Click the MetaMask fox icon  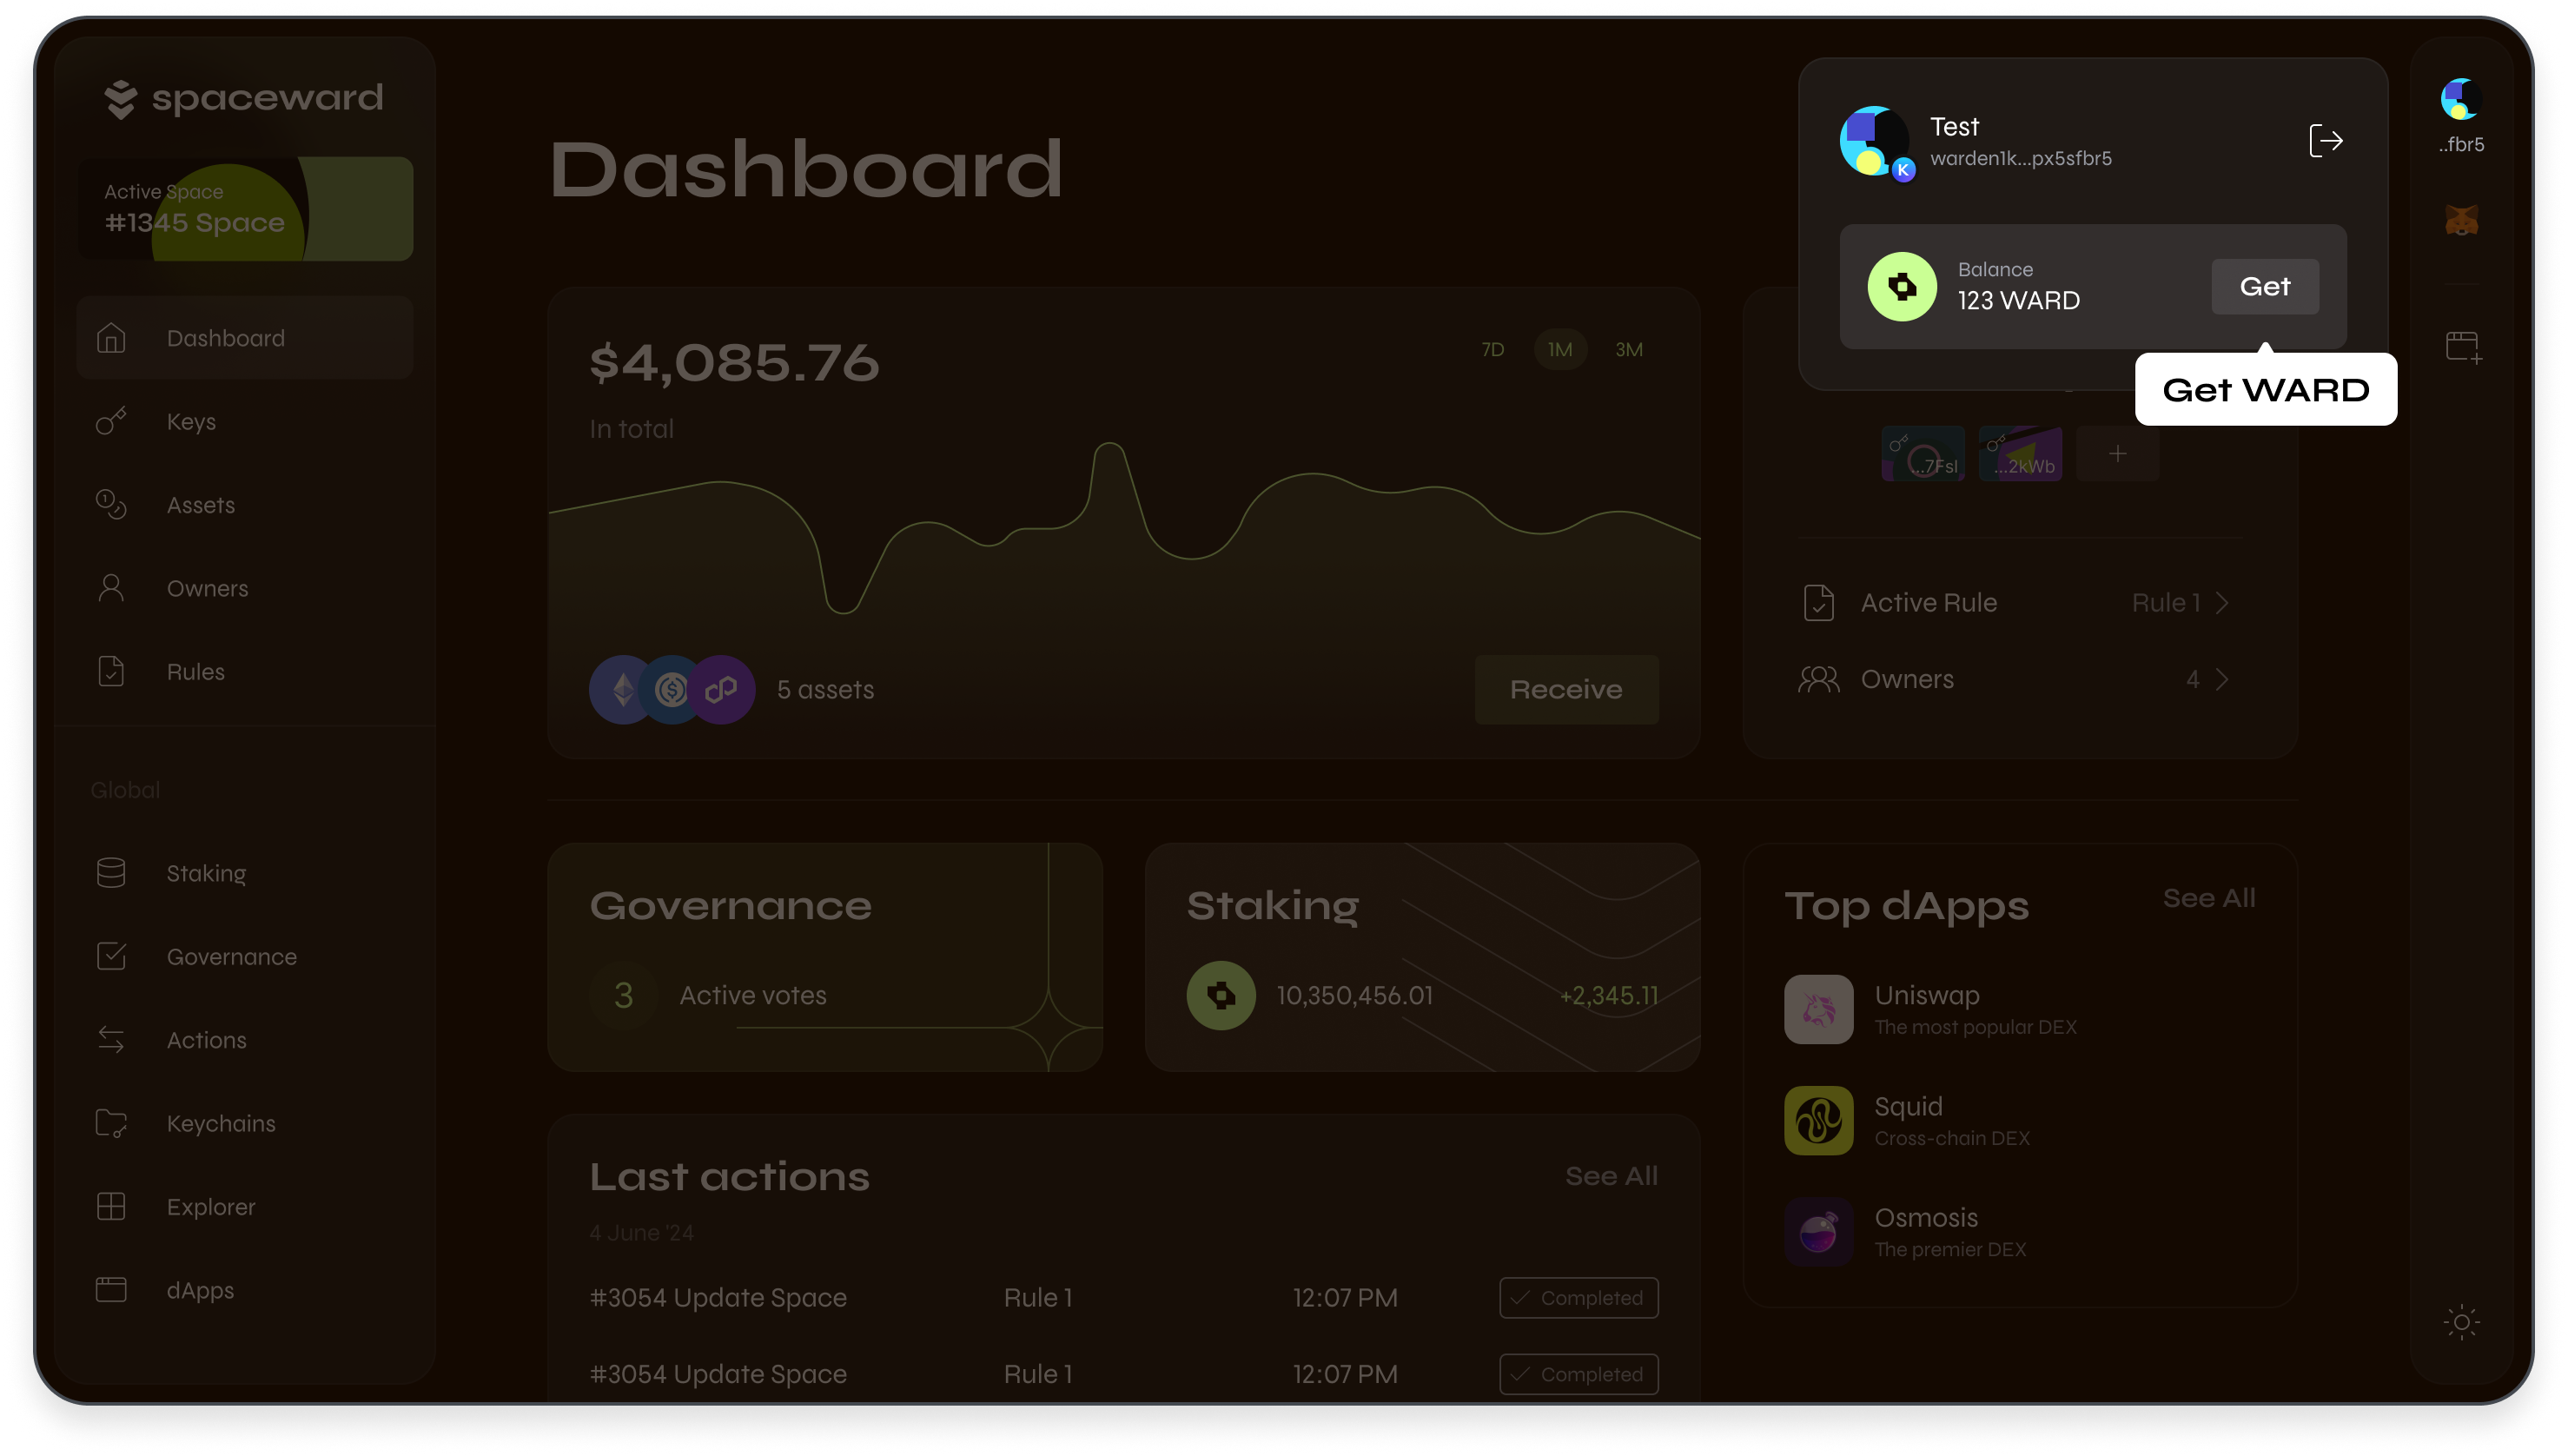coord(2461,220)
